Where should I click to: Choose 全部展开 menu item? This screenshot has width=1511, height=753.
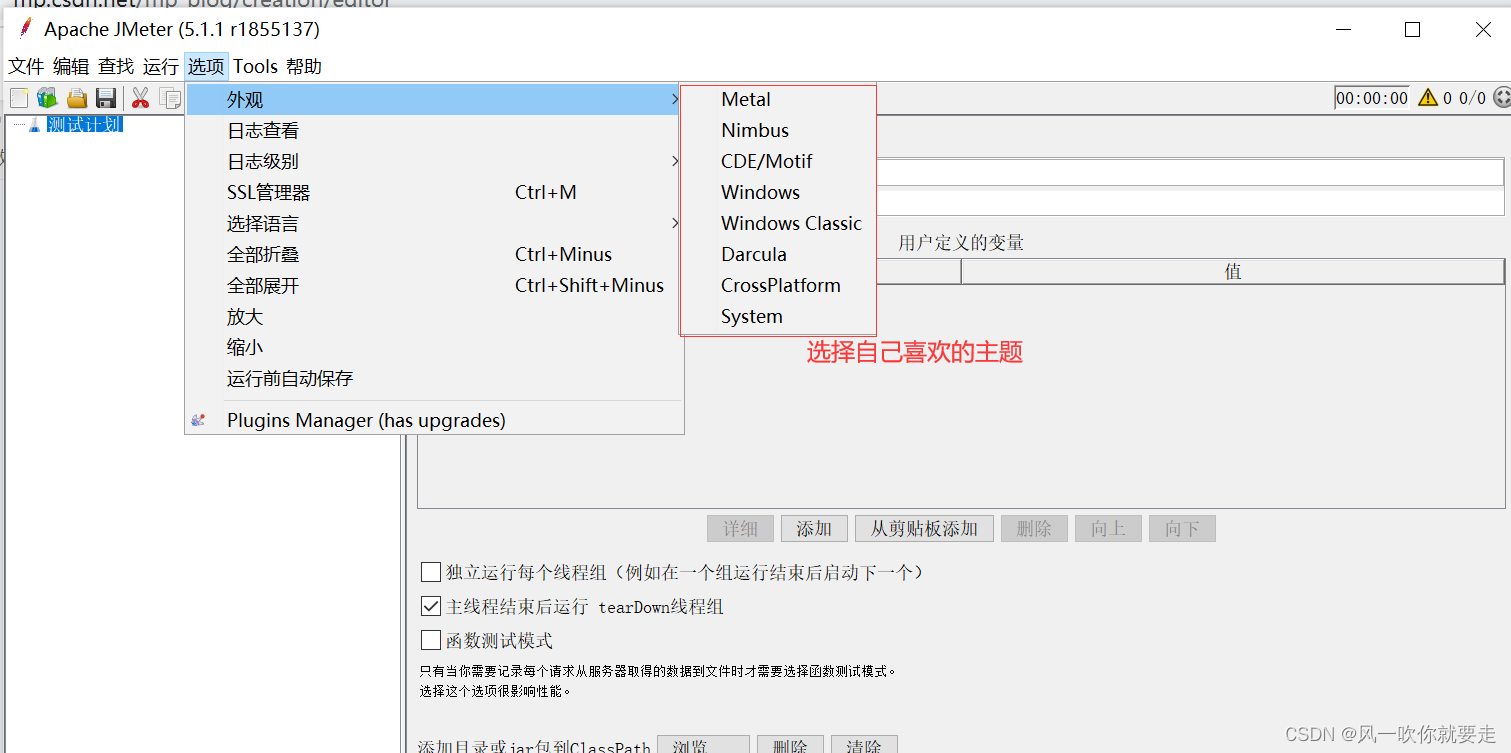pyautogui.click(x=434, y=285)
